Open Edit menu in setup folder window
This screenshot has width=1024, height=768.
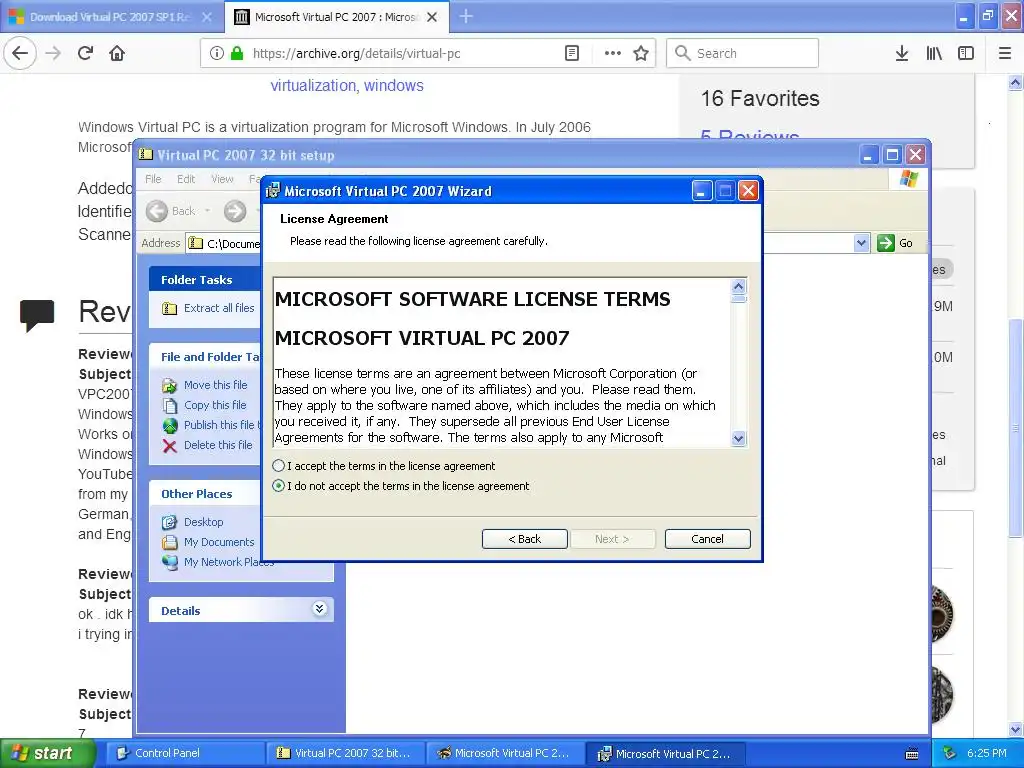186,179
